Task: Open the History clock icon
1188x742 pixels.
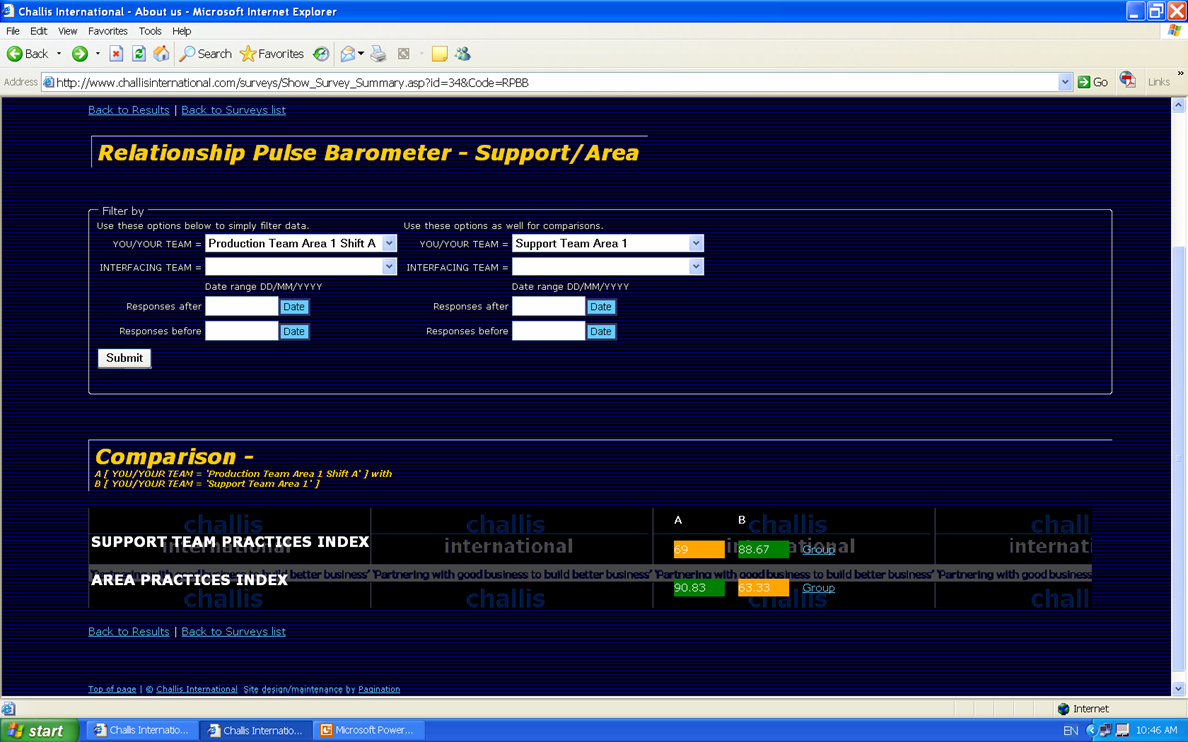Action: coord(321,54)
